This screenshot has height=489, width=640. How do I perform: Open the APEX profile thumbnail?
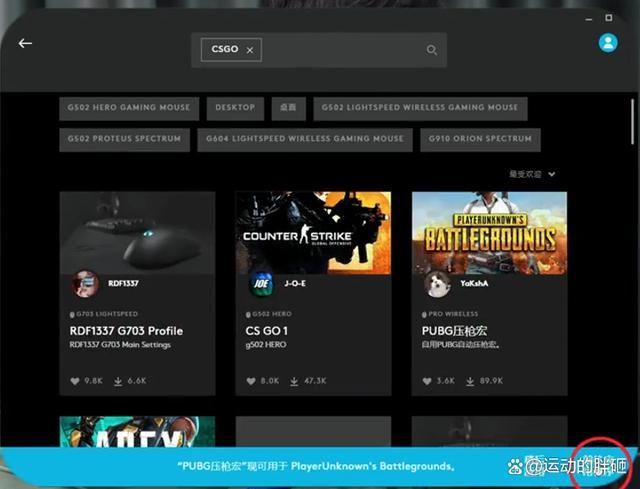[x=138, y=431]
